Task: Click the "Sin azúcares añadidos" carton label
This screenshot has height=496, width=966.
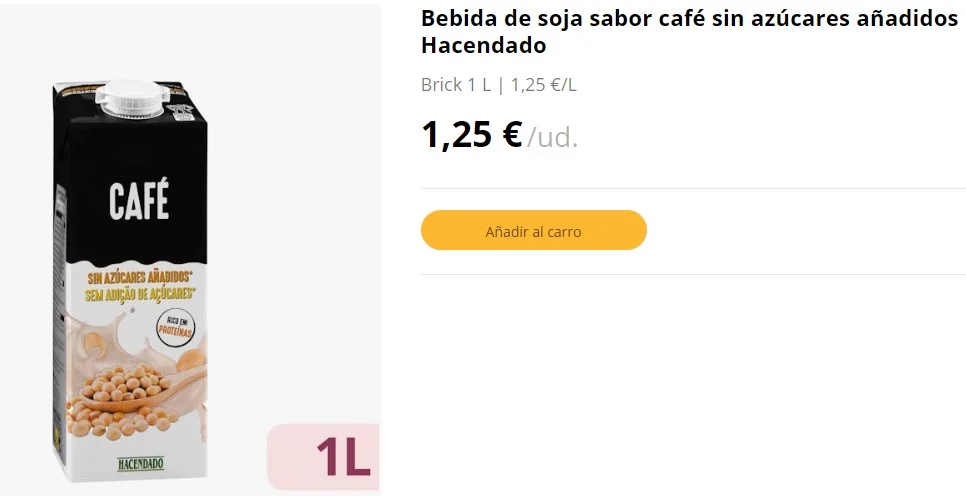Action: (139, 277)
